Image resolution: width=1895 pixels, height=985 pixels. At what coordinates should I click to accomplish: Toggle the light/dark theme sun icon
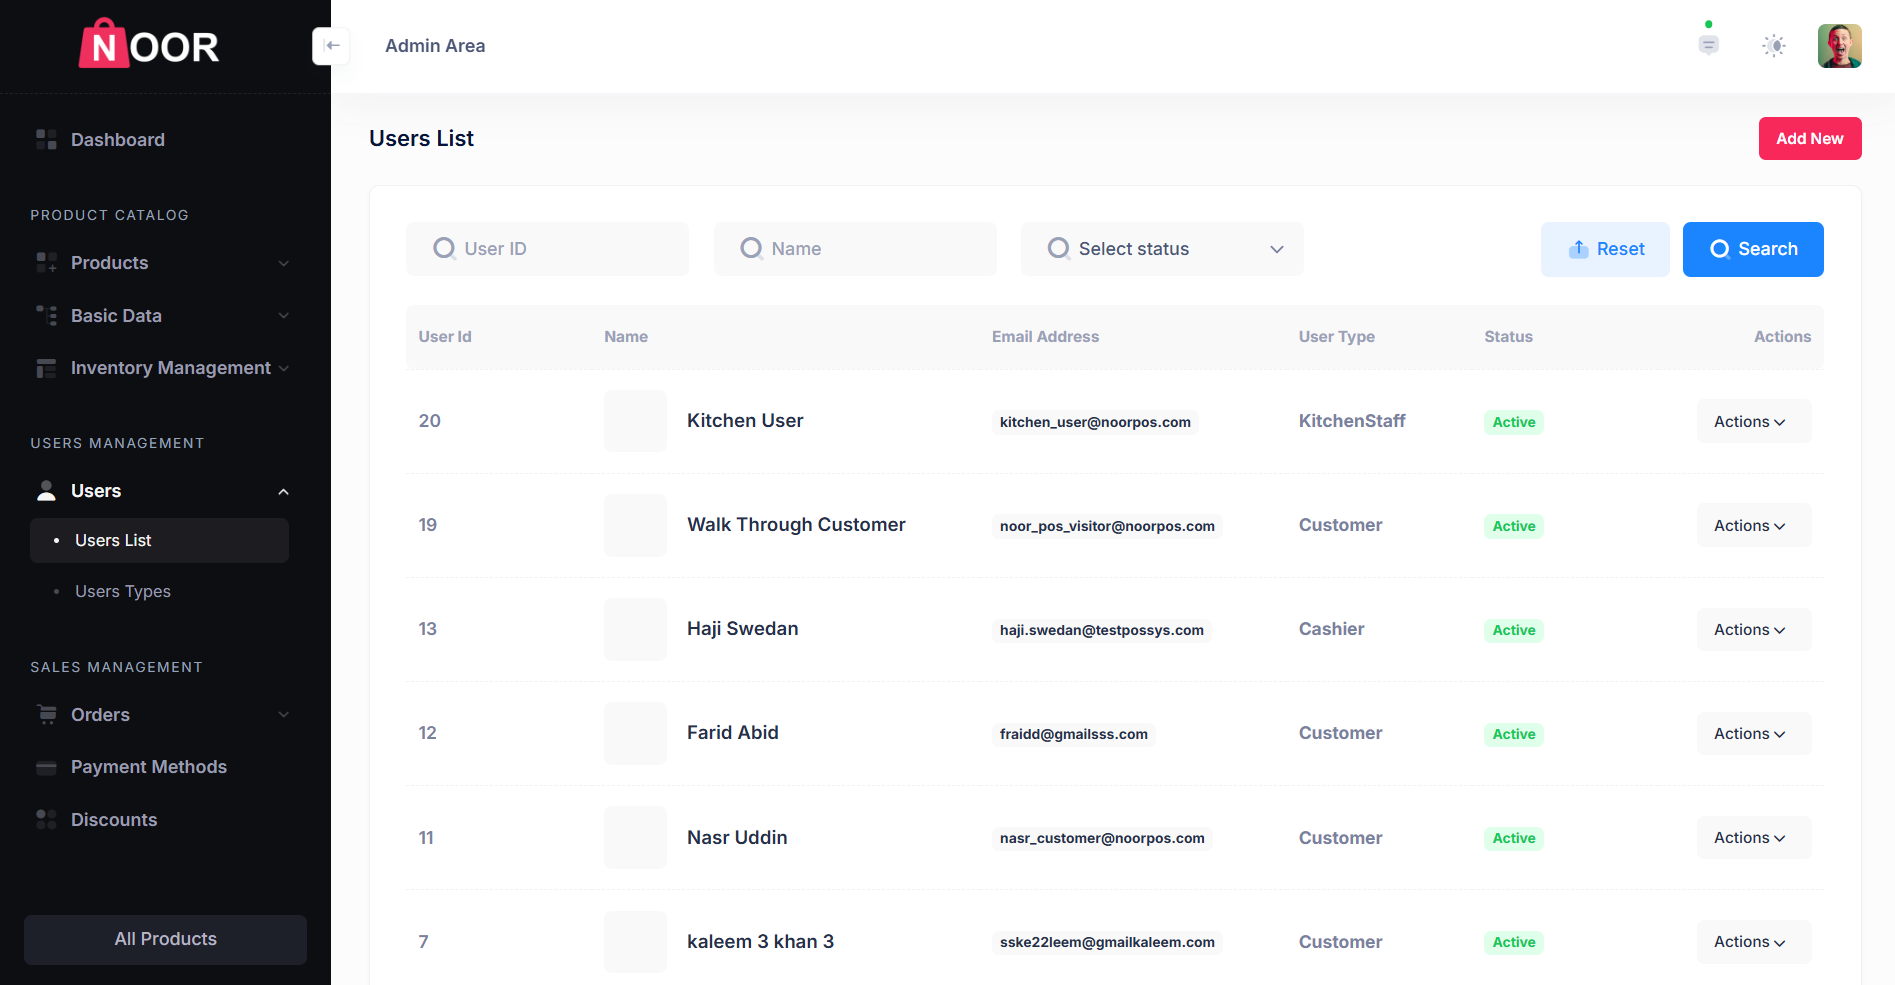click(1773, 46)
